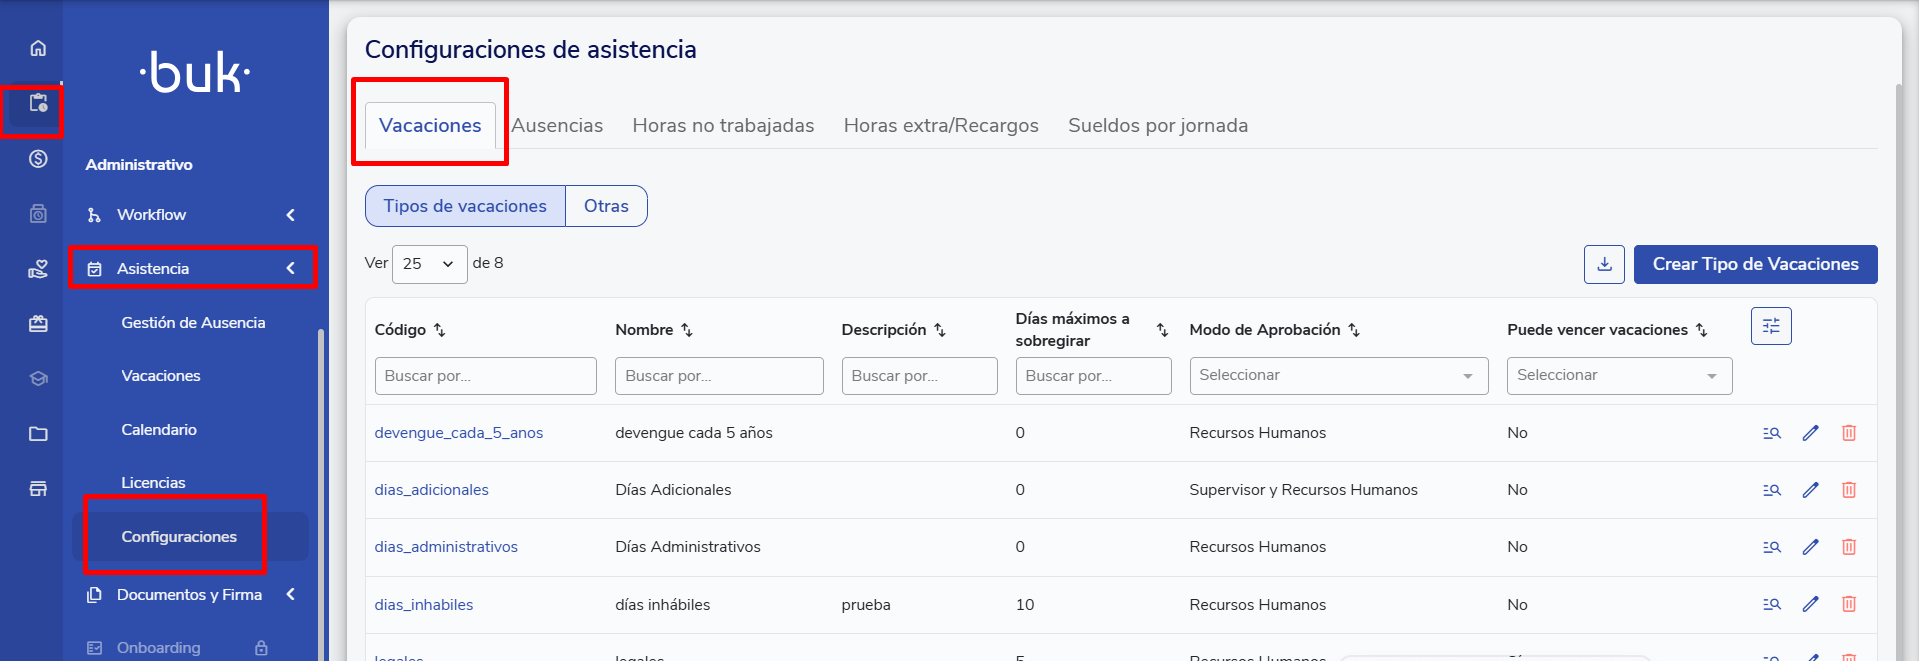Click Crear Tipo de Vacaciones button
Viewport: 1919px width, 661px height.
(1755, 264)
